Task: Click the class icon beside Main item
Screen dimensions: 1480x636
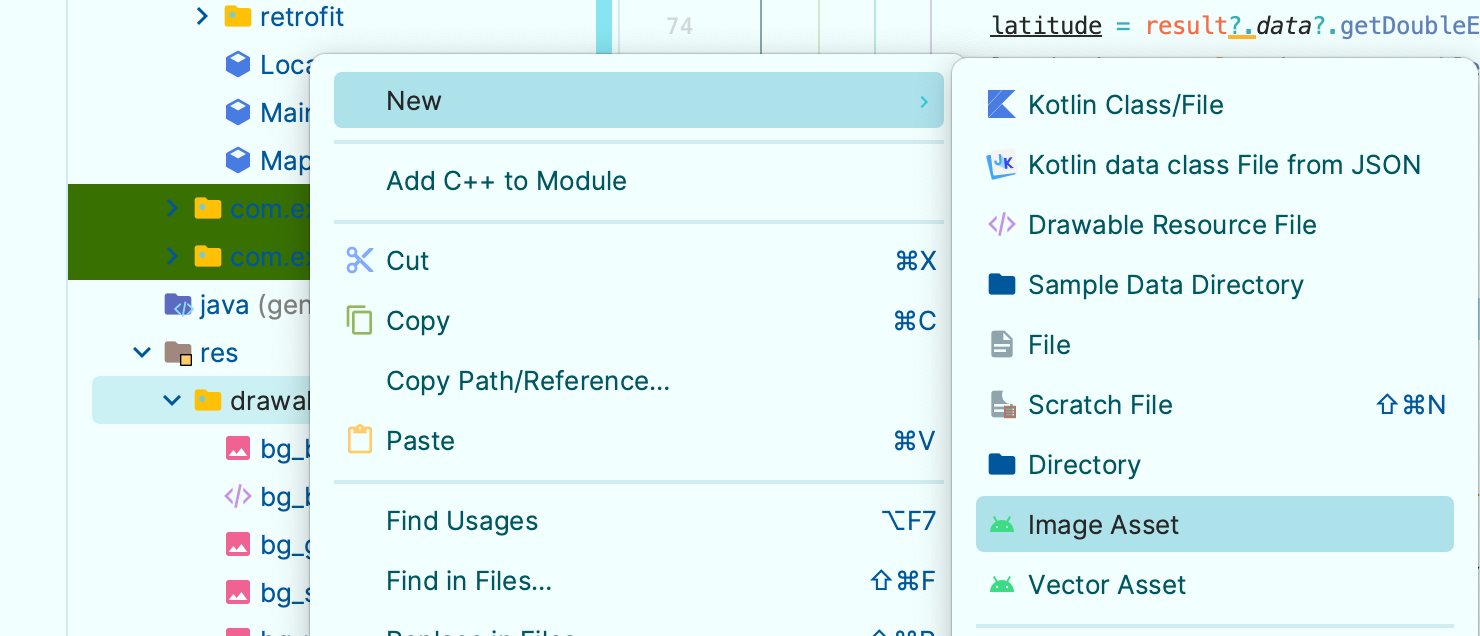Action: pyautogui.click(x=238, y=112)
